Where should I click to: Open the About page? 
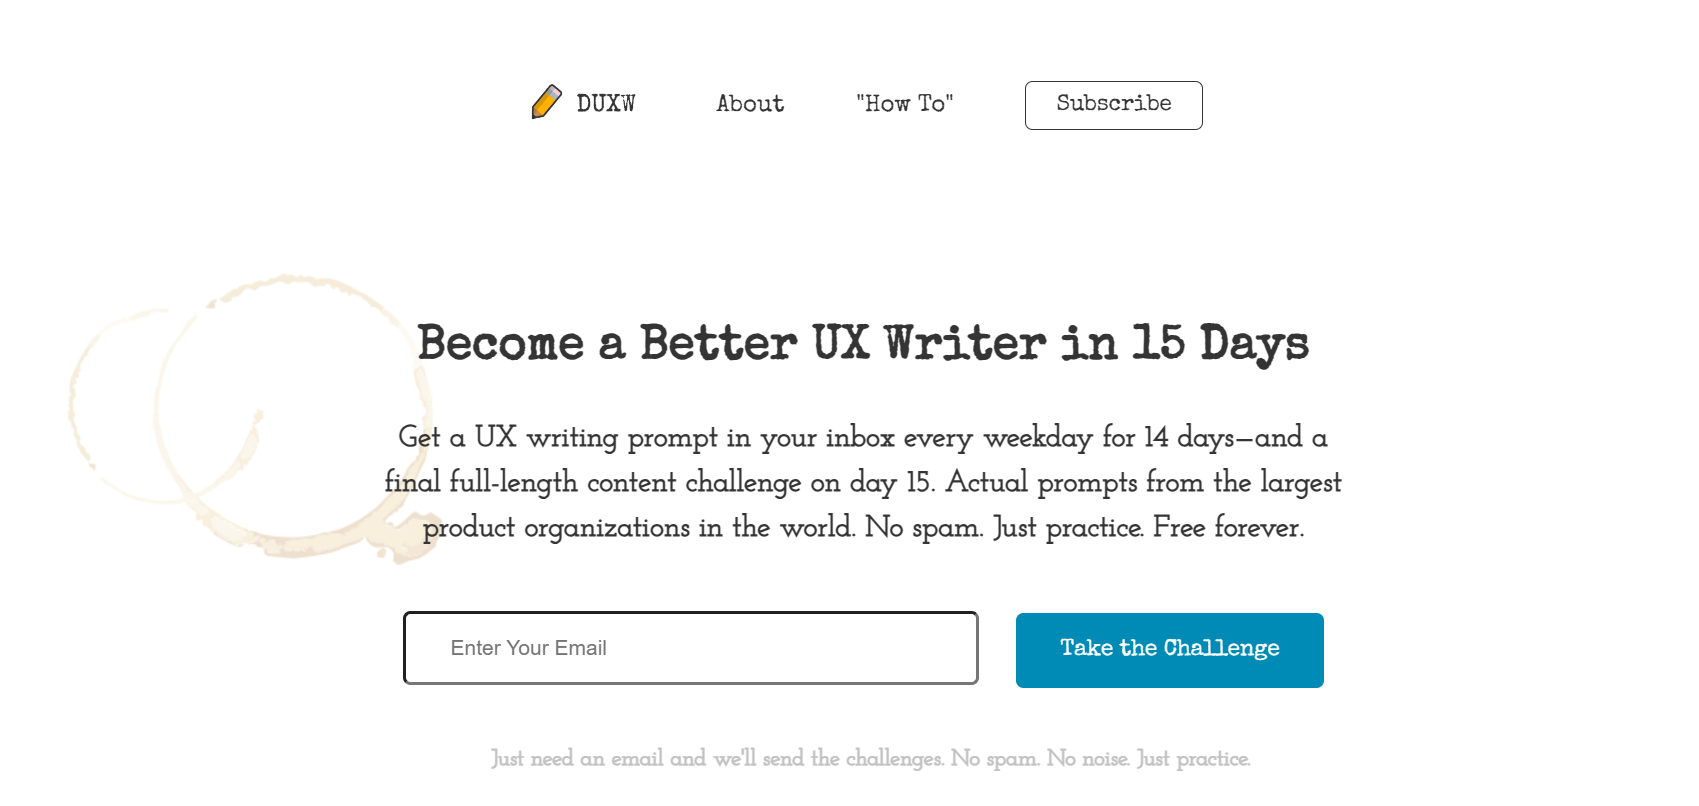(x=750, y=104)
